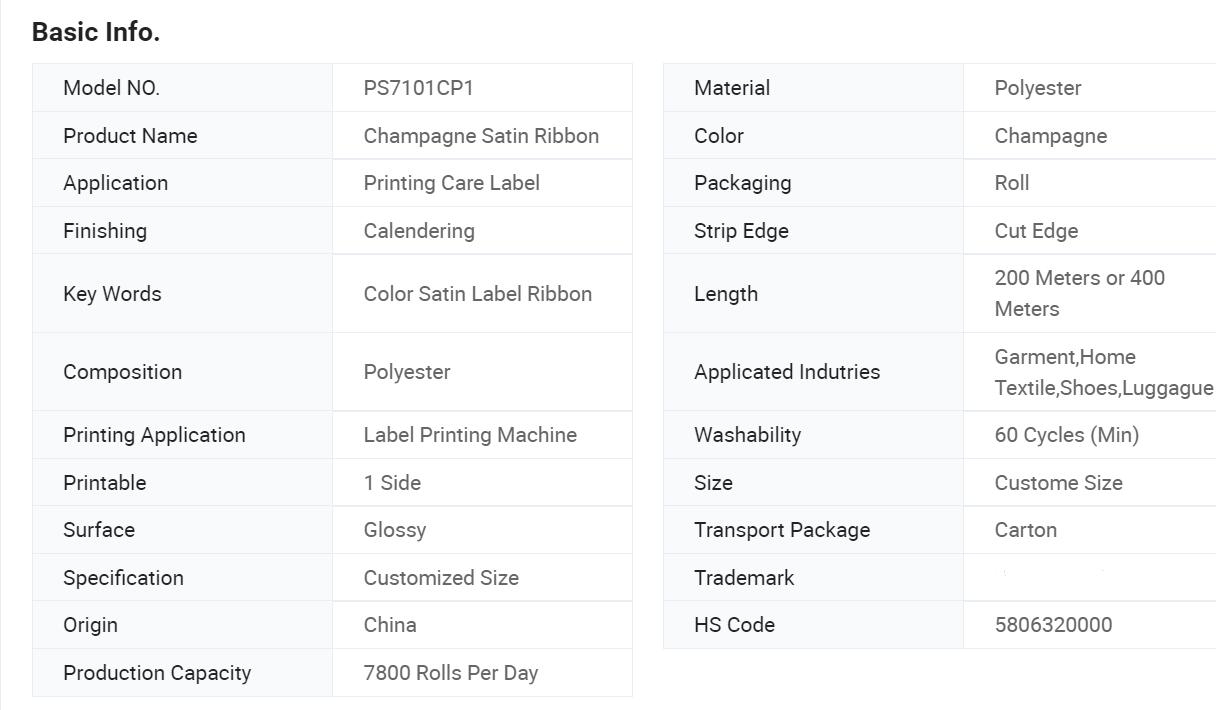Click the Trademark label cell

(x=744, y=578)
